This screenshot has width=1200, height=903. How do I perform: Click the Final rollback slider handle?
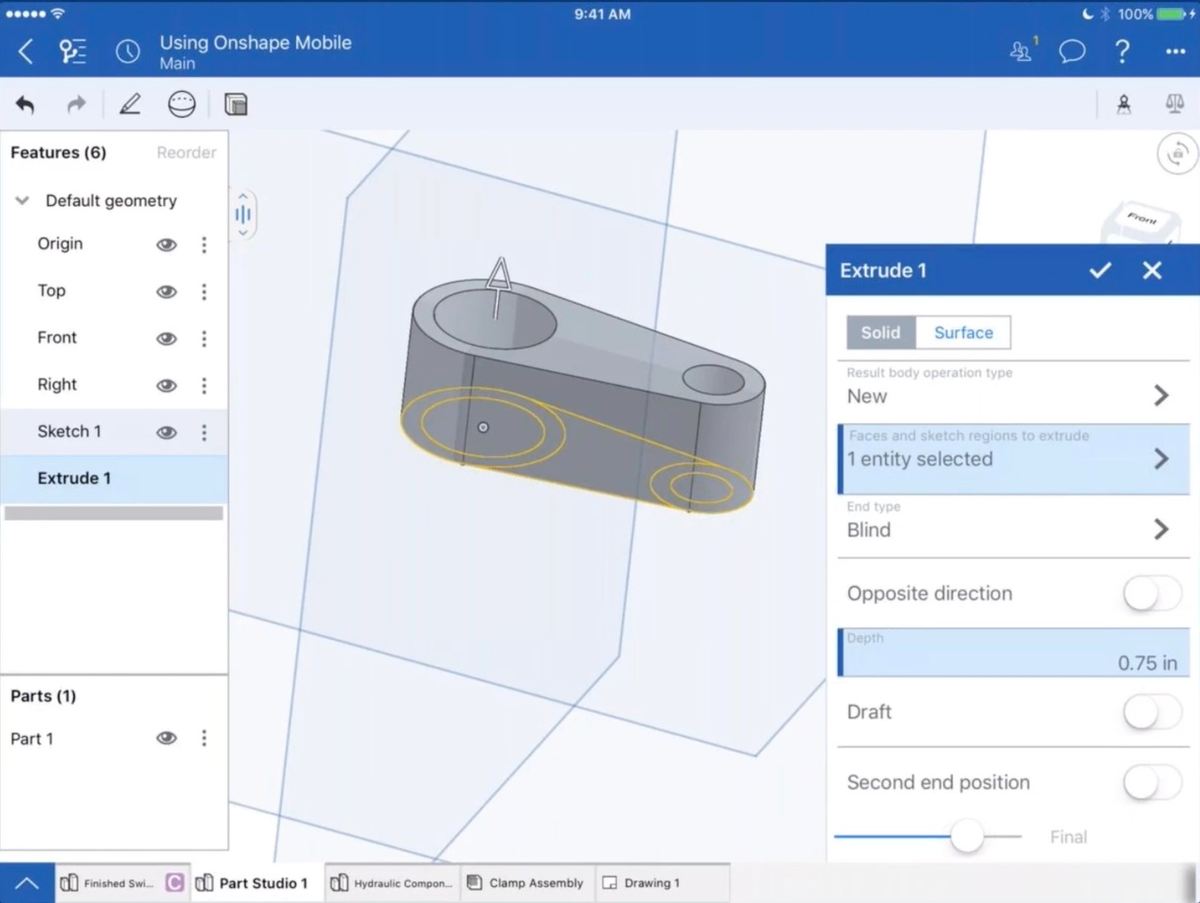pos(967,836)
